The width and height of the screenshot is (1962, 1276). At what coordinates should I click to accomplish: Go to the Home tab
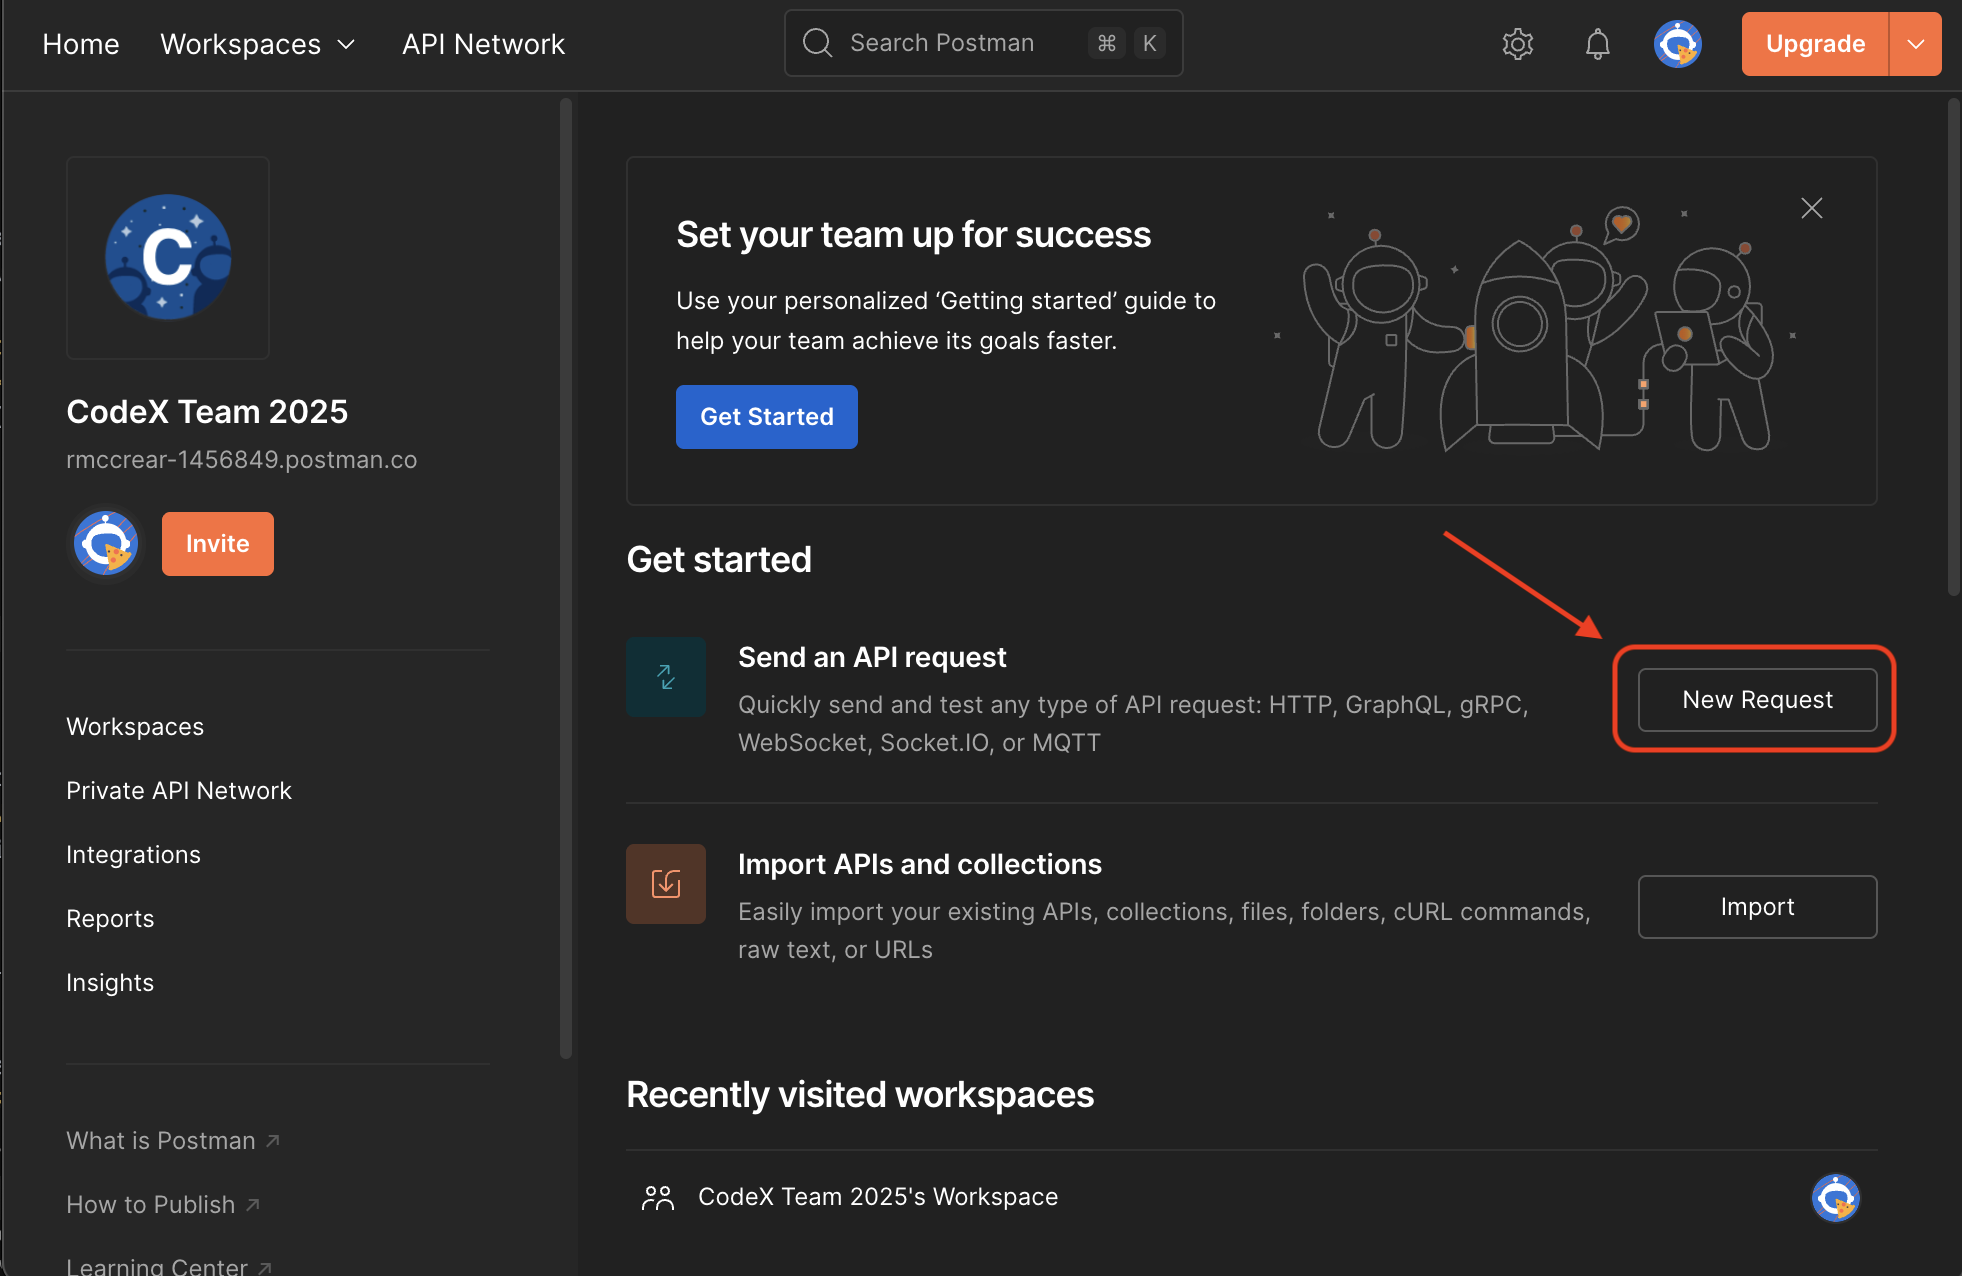[x=81, y=44]
